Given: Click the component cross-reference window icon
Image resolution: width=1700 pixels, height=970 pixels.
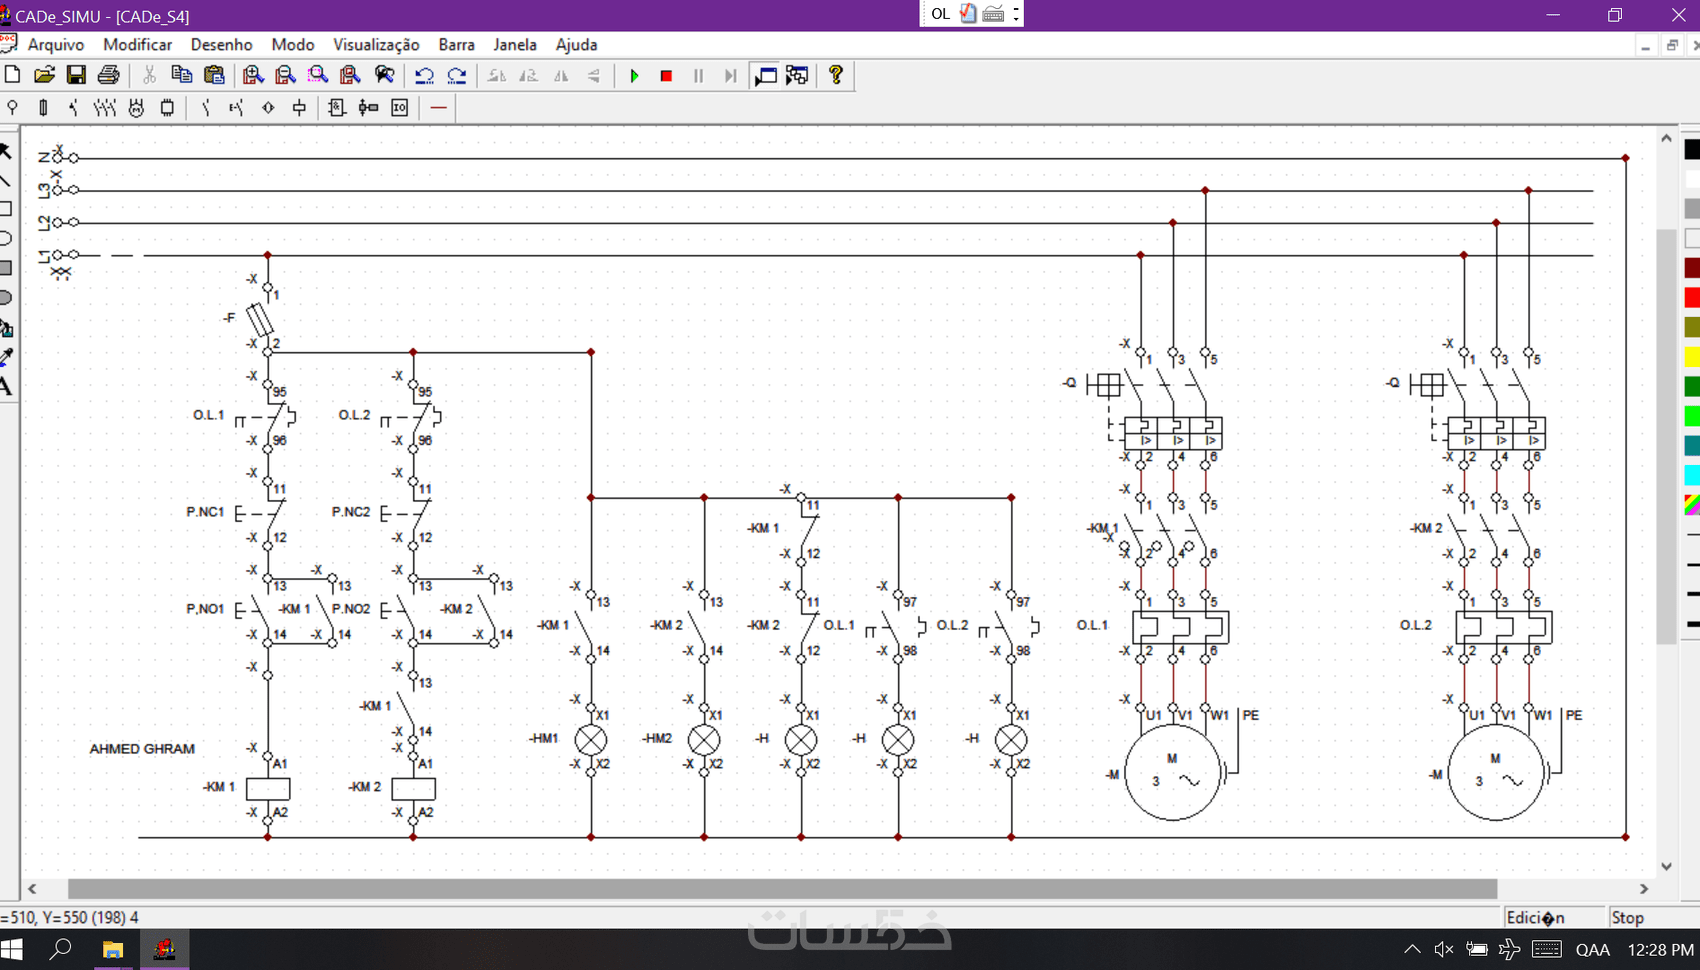Looking at the screenshot, I should (797, 75).
